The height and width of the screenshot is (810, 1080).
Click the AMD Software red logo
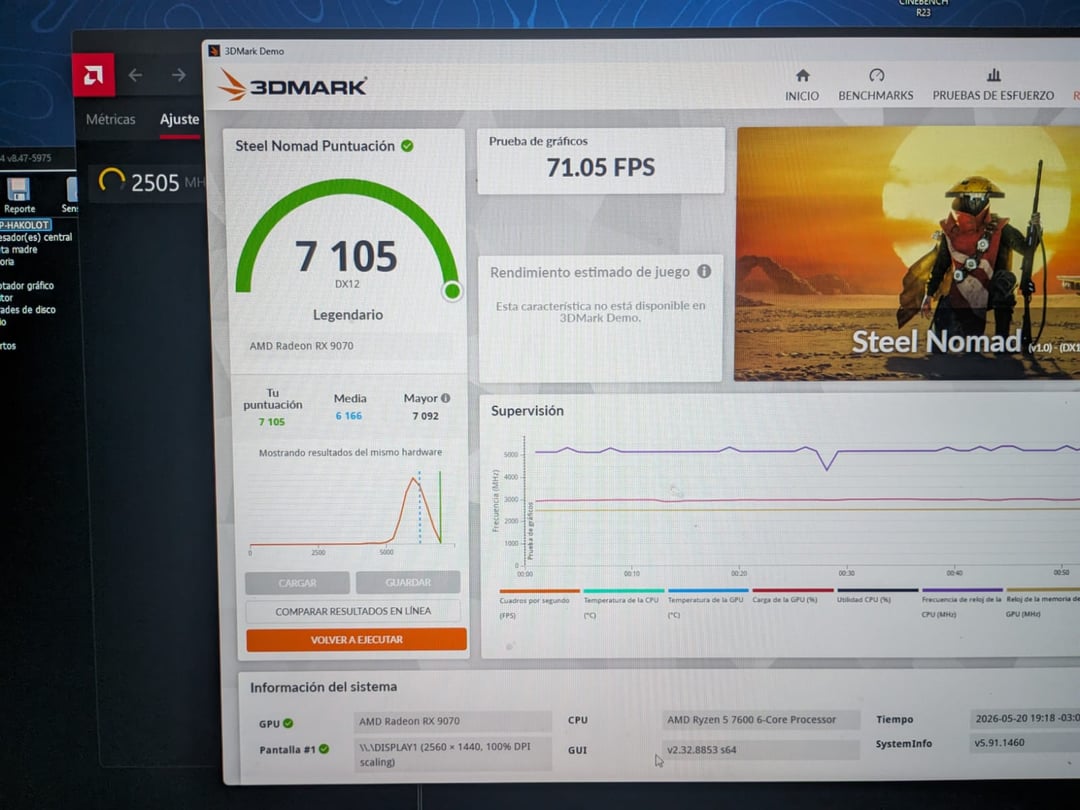(x=93, y=74)
